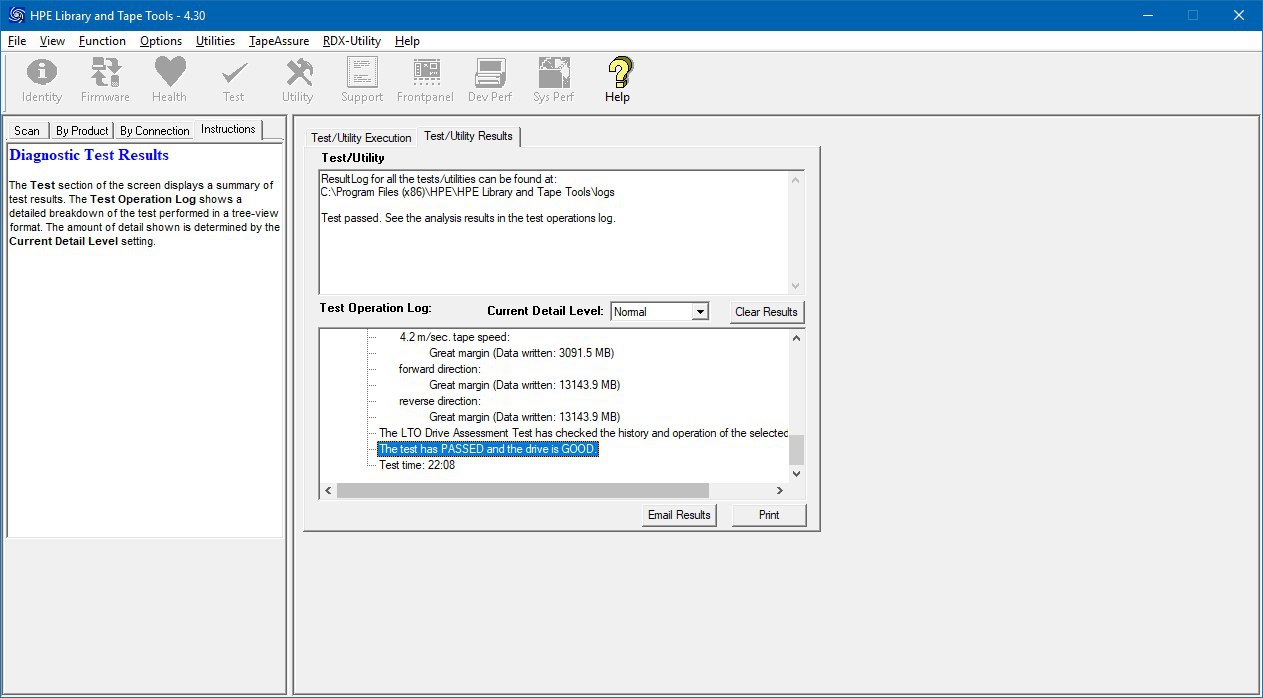Viewport: 1263px width, 698px height.
Task: Open the File menu
Action: [16, 41]
